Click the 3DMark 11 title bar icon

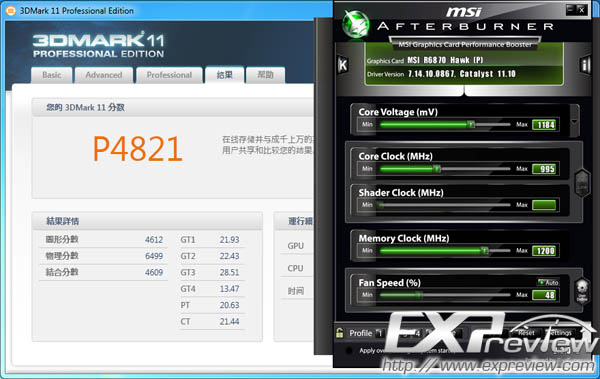11,11
